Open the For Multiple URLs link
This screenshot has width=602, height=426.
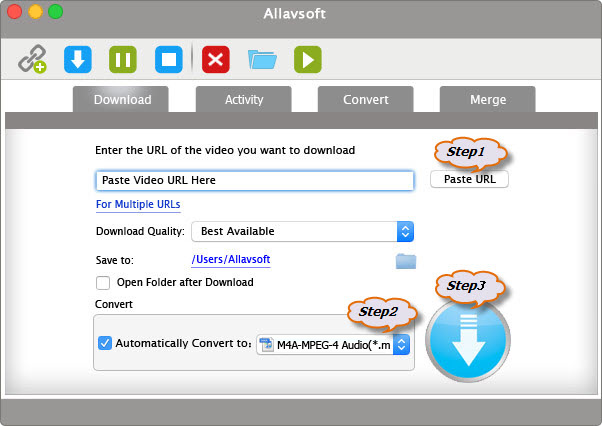(138, 204)
